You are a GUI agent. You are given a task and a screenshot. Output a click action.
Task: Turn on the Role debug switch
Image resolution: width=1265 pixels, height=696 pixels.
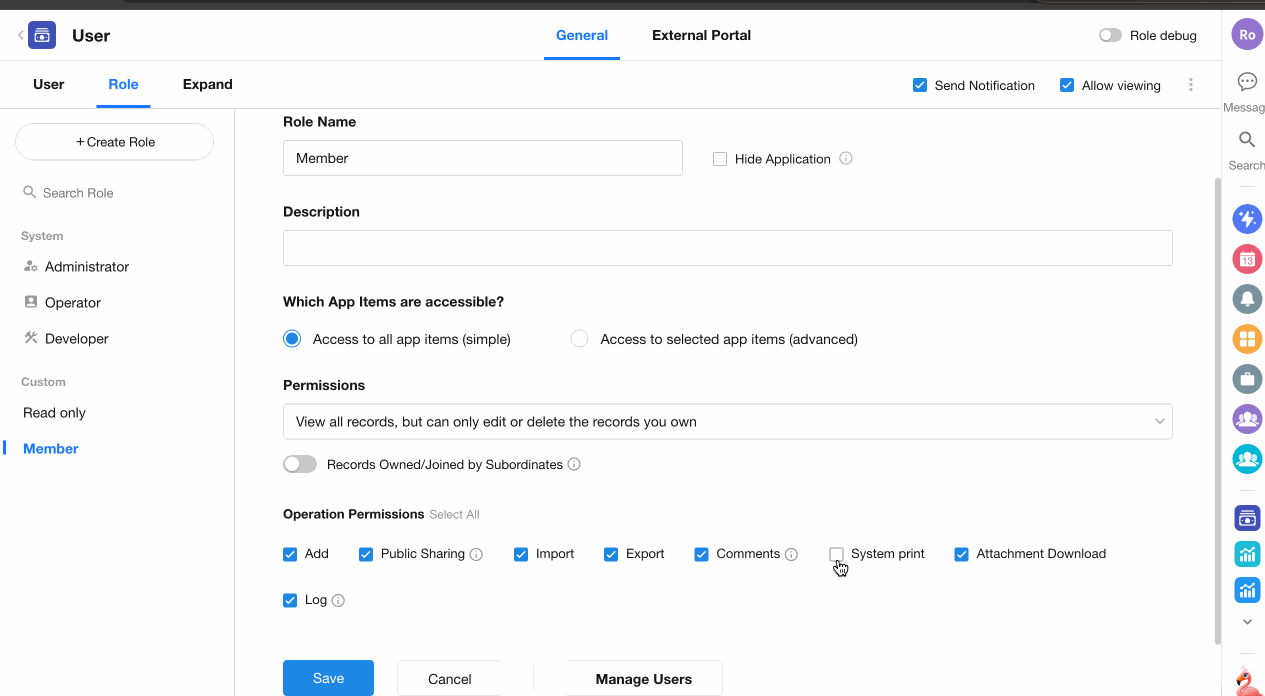1110,35
